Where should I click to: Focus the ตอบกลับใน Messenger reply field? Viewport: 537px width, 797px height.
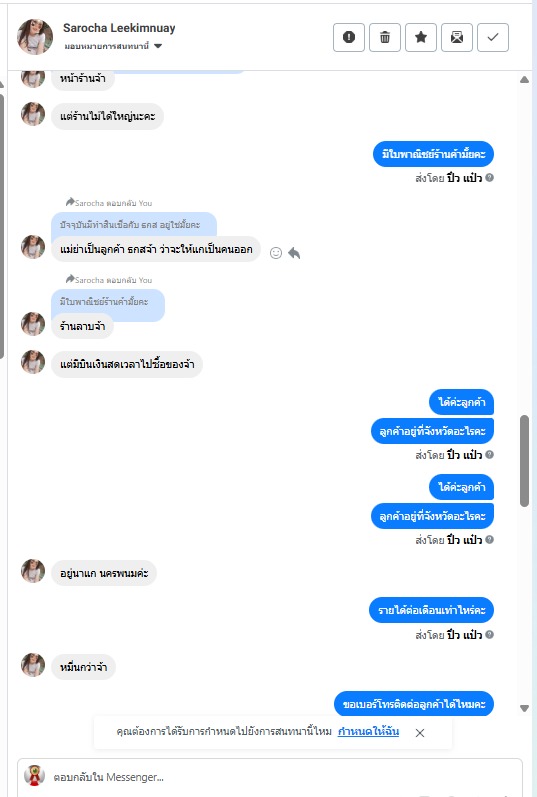click(x=270, y=777)
